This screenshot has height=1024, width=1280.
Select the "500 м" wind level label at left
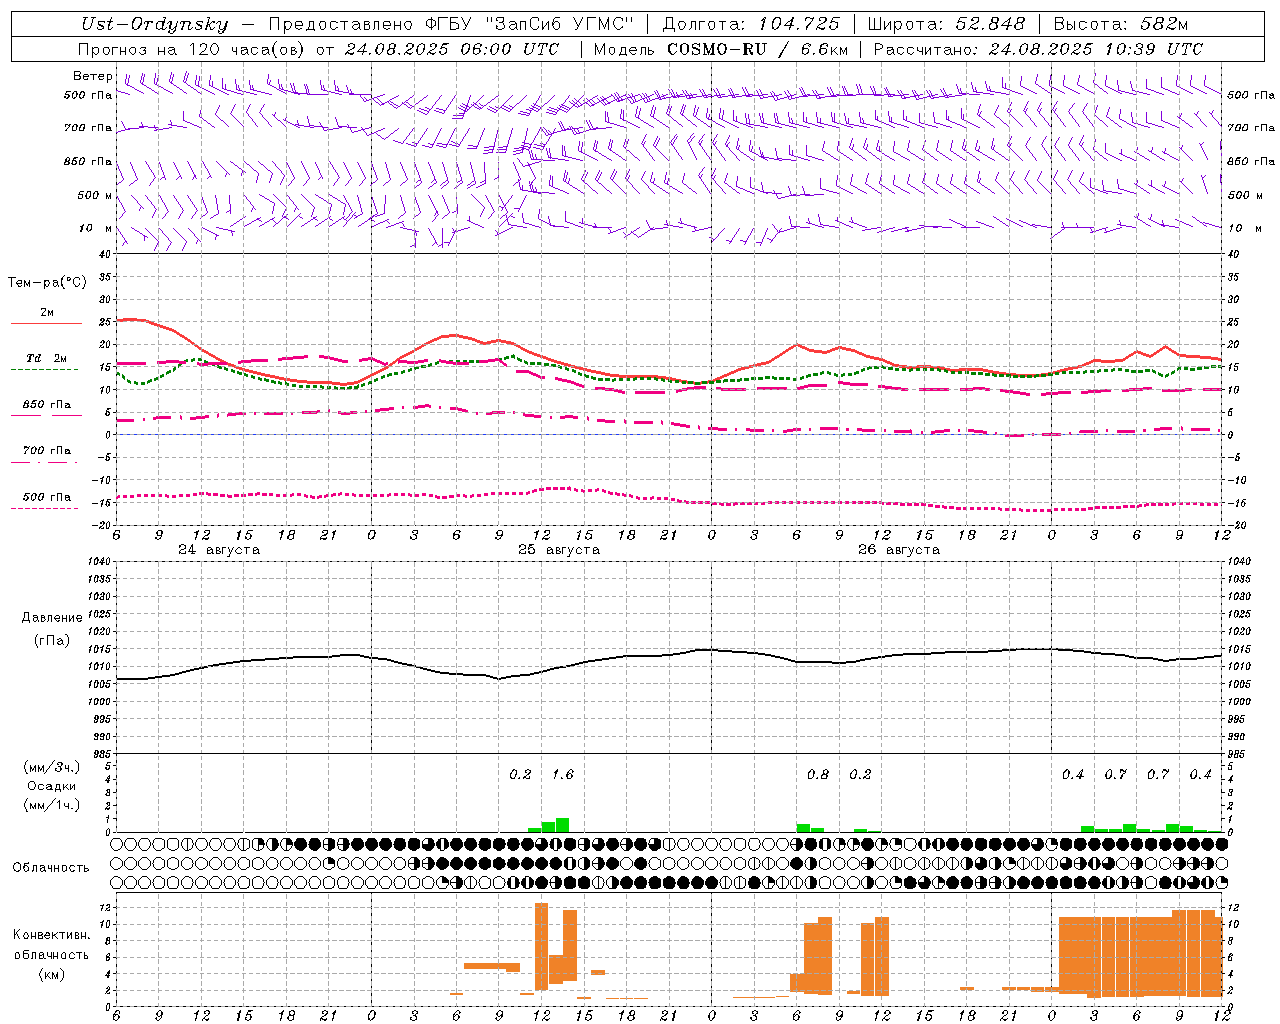(x=96, y=195)
